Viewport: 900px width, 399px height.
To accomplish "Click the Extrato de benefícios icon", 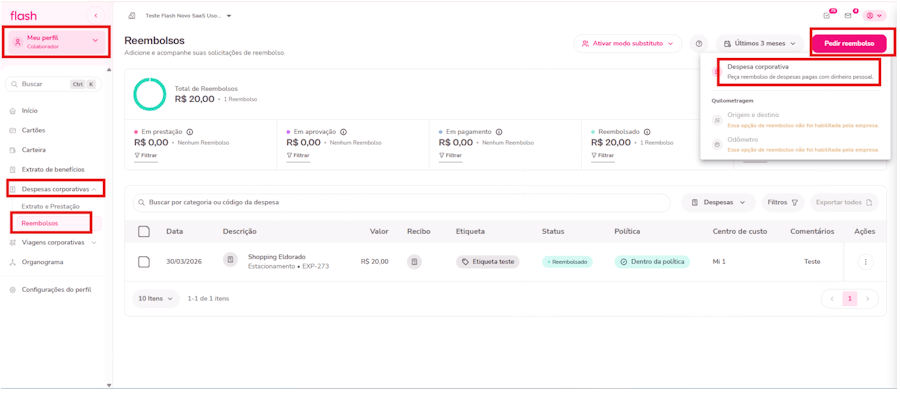I will (x=12, y=169).
